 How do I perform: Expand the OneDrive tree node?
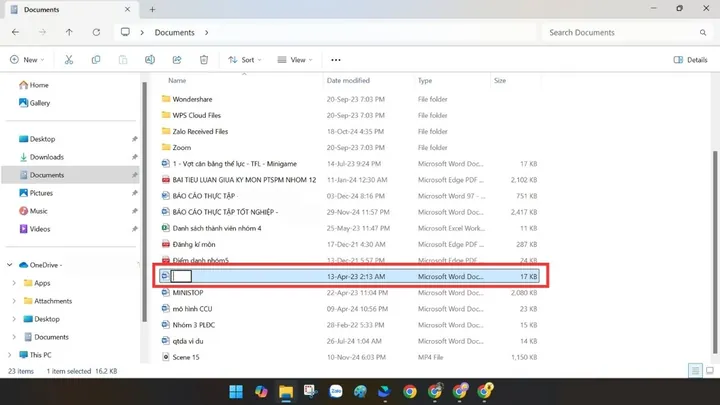[10, 265]
